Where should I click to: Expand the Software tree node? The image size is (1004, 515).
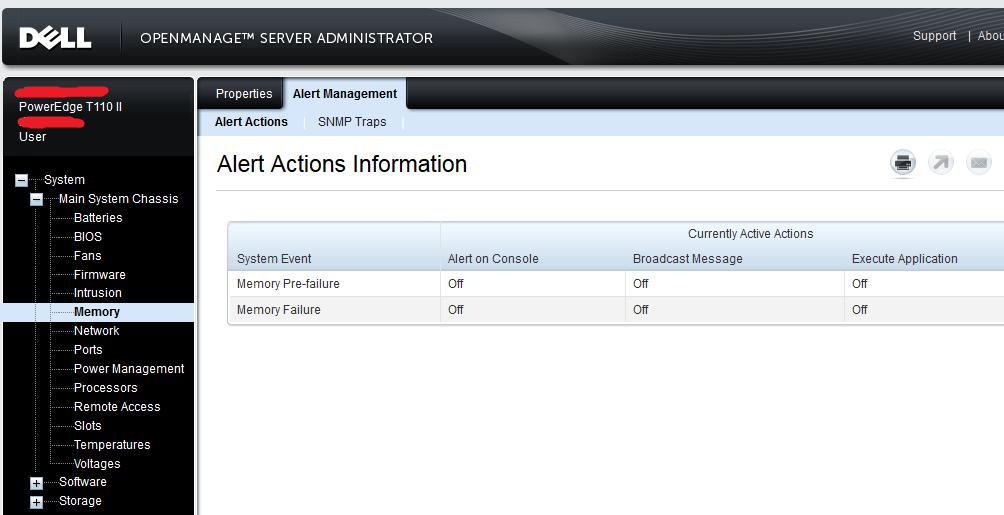tap(36, 483)
